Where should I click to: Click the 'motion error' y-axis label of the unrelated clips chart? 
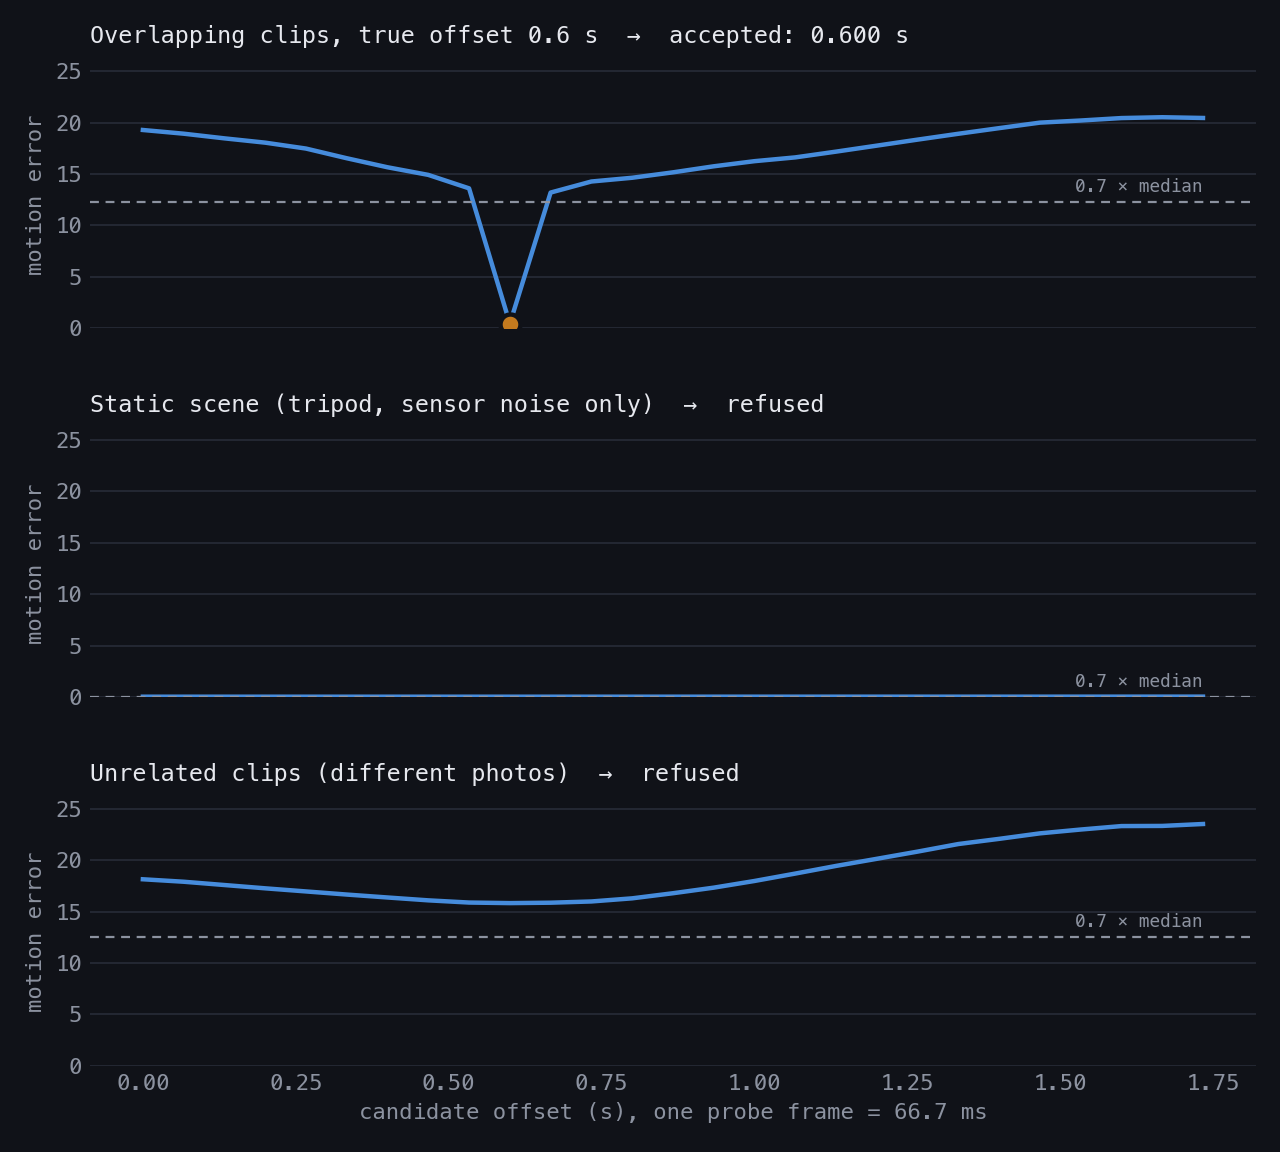tap(35, 933)
